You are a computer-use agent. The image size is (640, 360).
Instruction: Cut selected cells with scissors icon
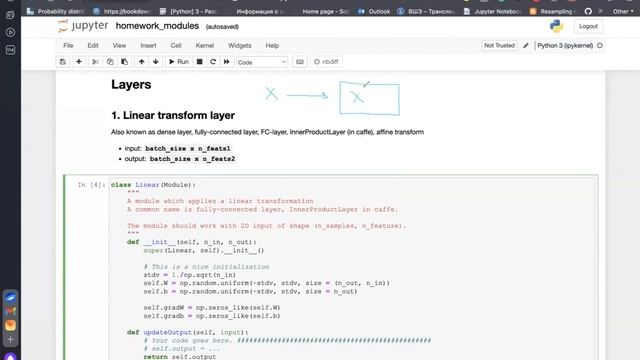coord(95,62)
